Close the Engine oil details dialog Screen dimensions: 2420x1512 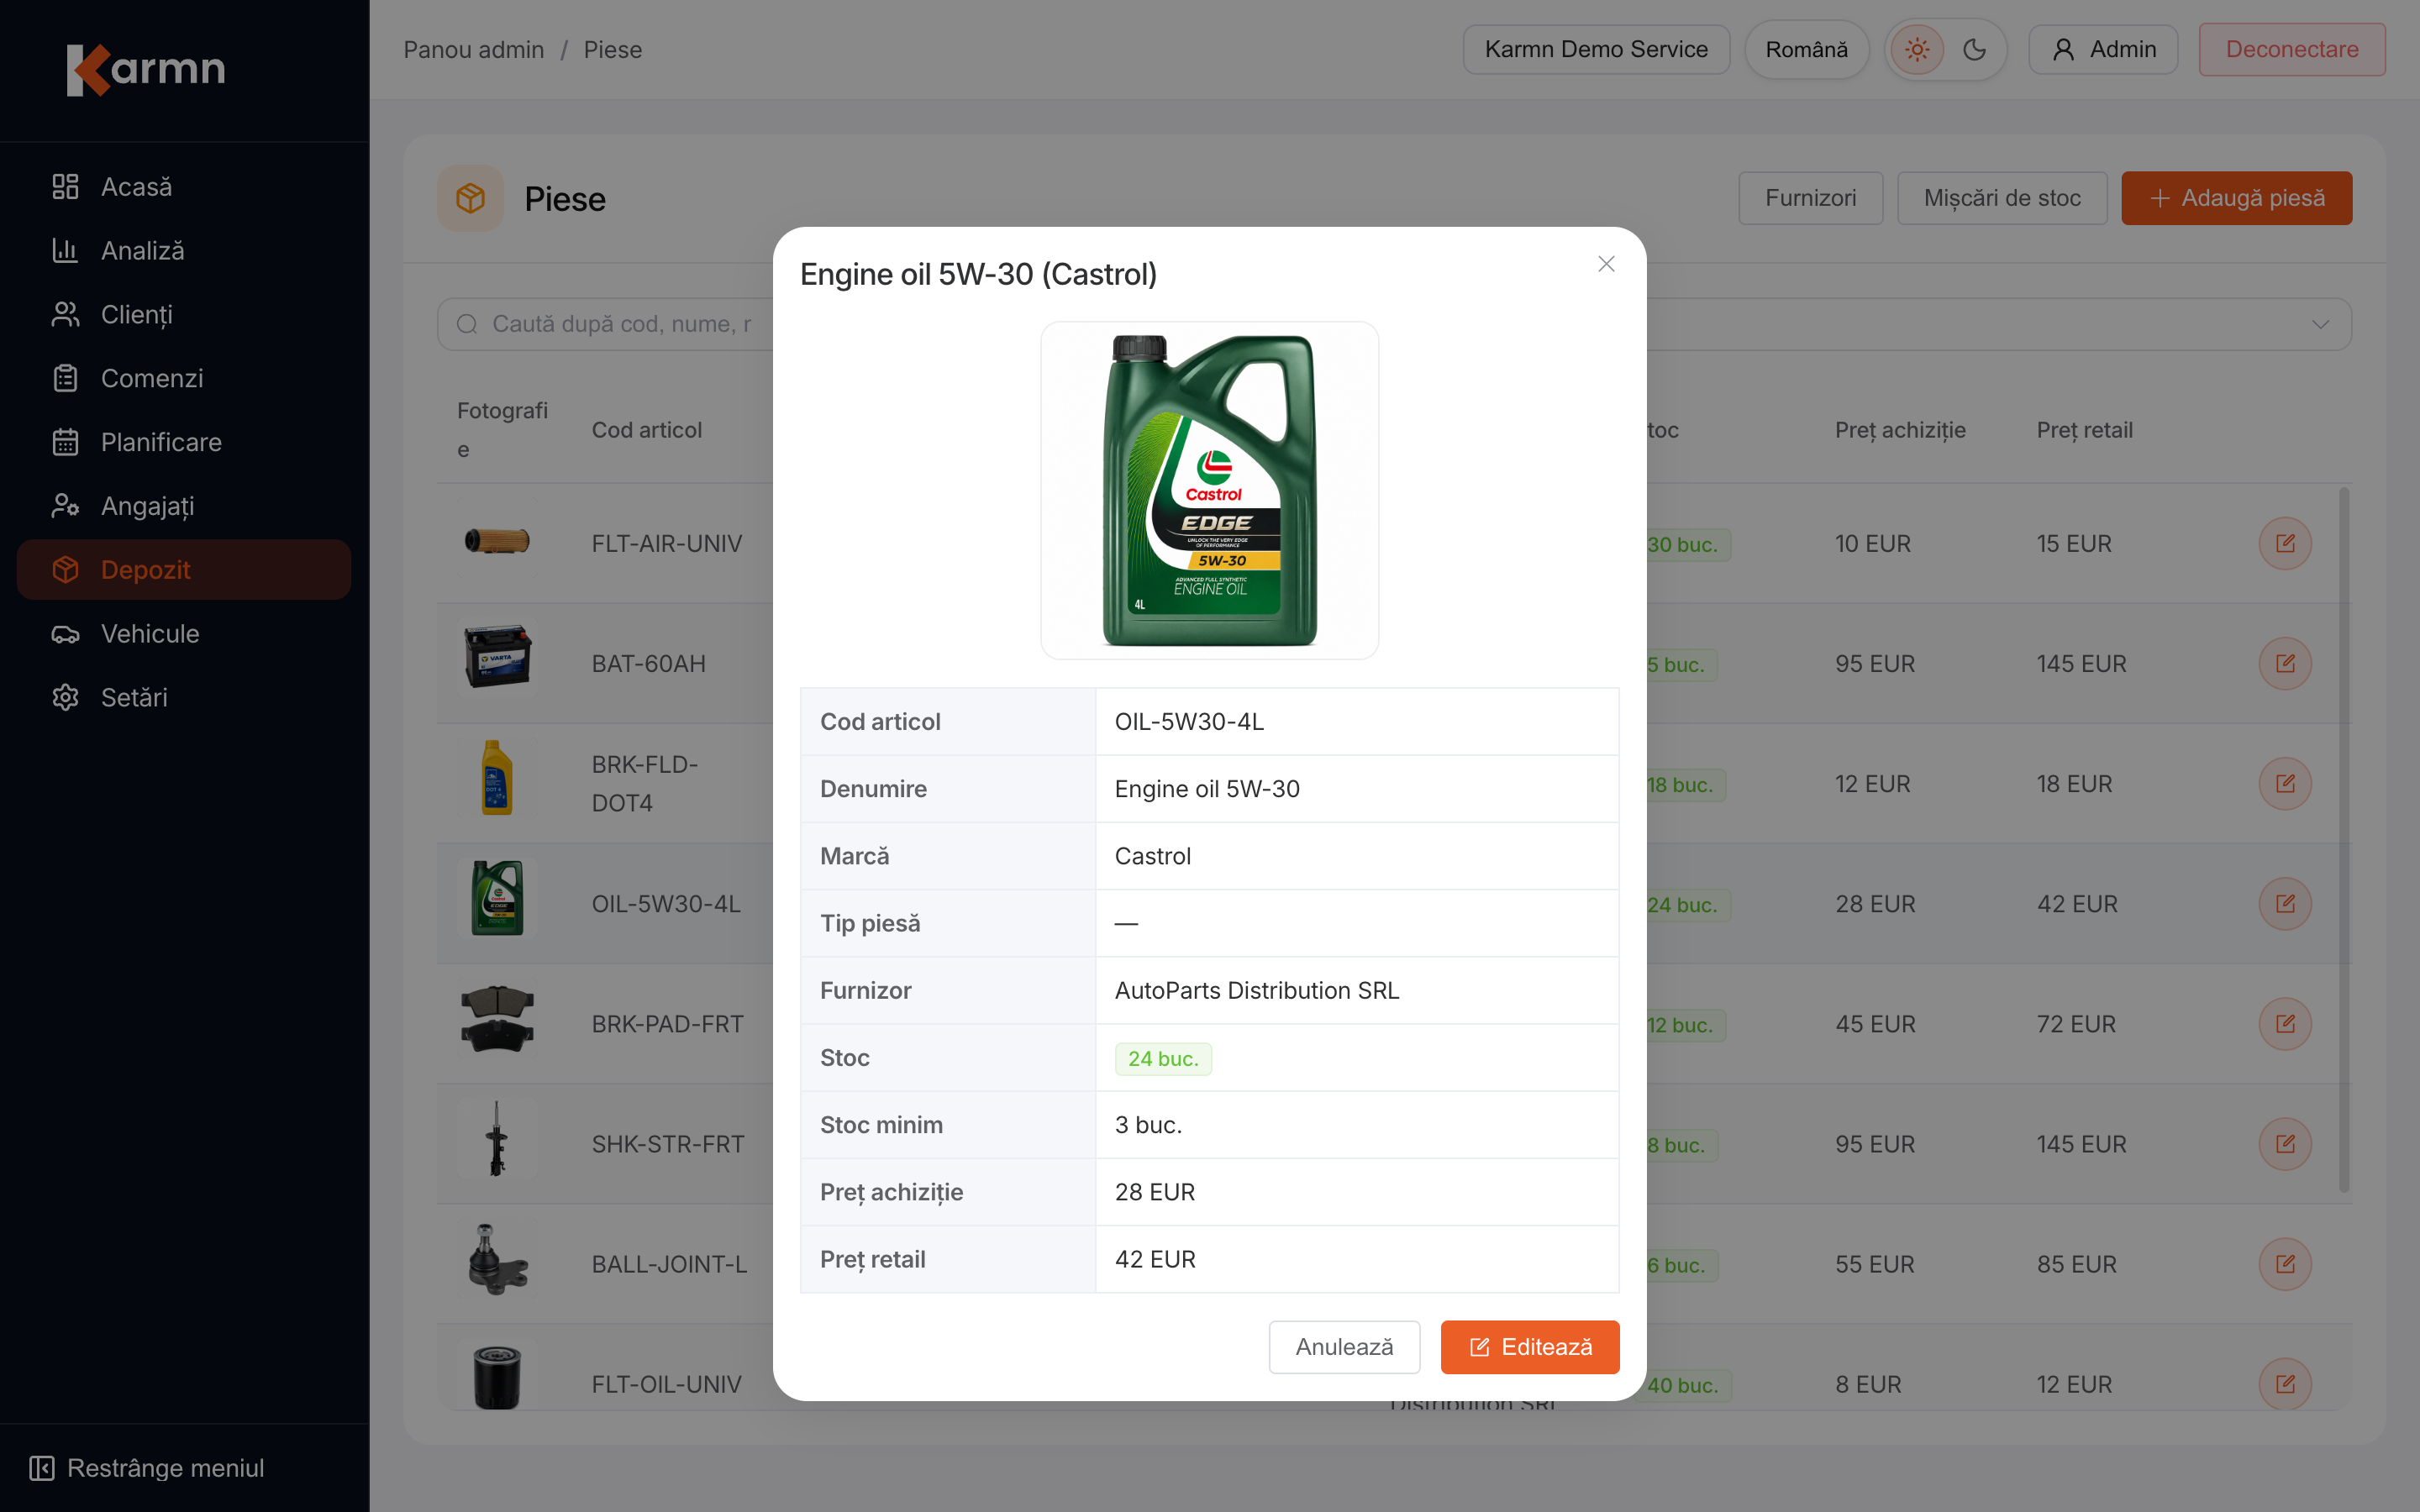coord(1606,264)
